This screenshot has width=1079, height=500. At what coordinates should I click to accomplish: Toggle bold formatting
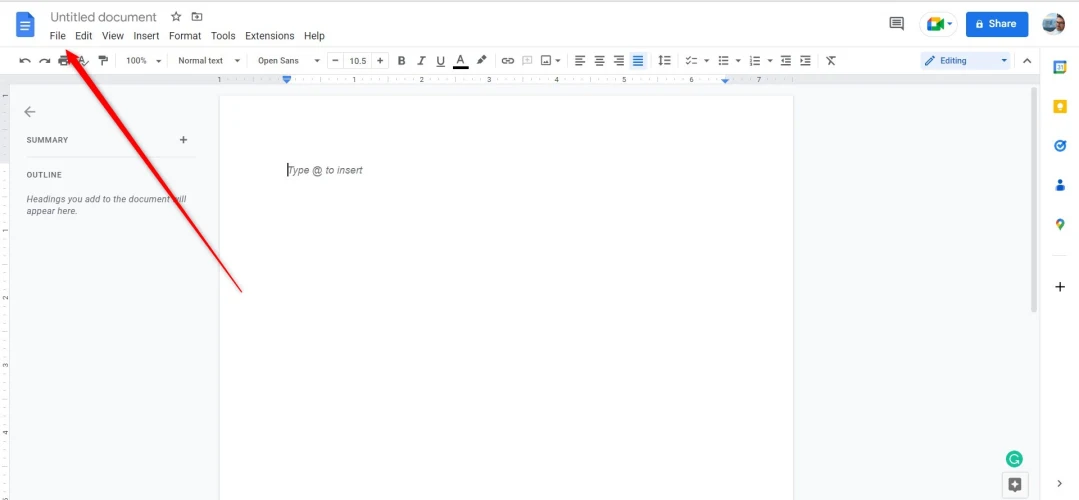402,61
